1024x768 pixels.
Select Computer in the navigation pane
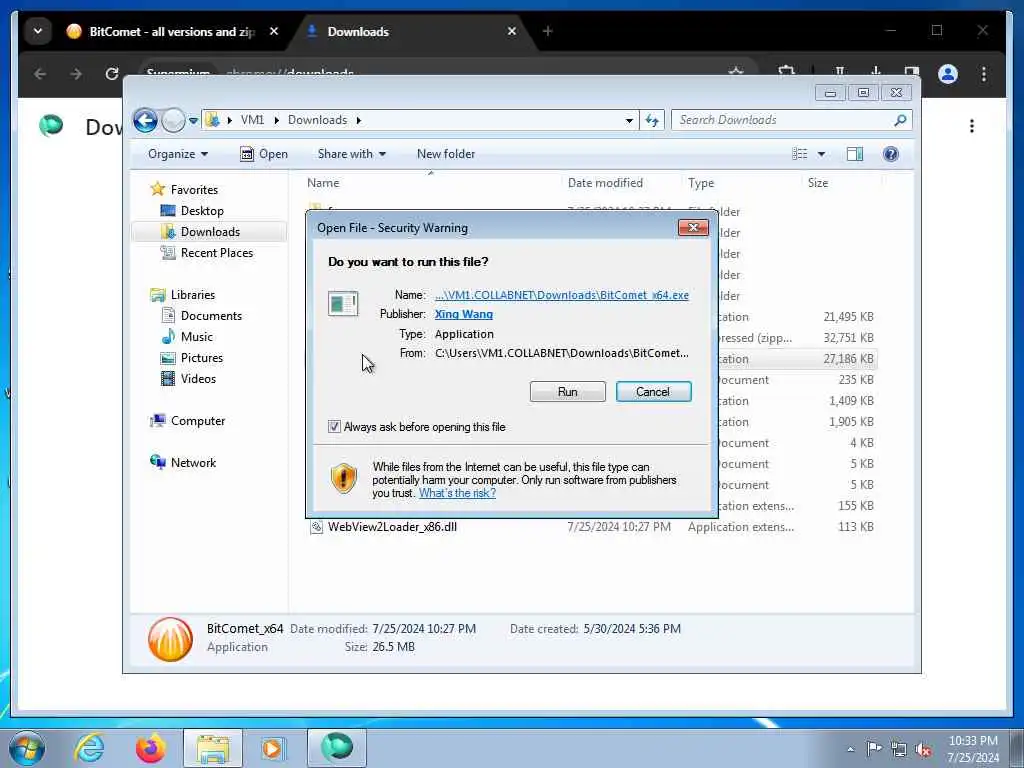click(197, 421)
